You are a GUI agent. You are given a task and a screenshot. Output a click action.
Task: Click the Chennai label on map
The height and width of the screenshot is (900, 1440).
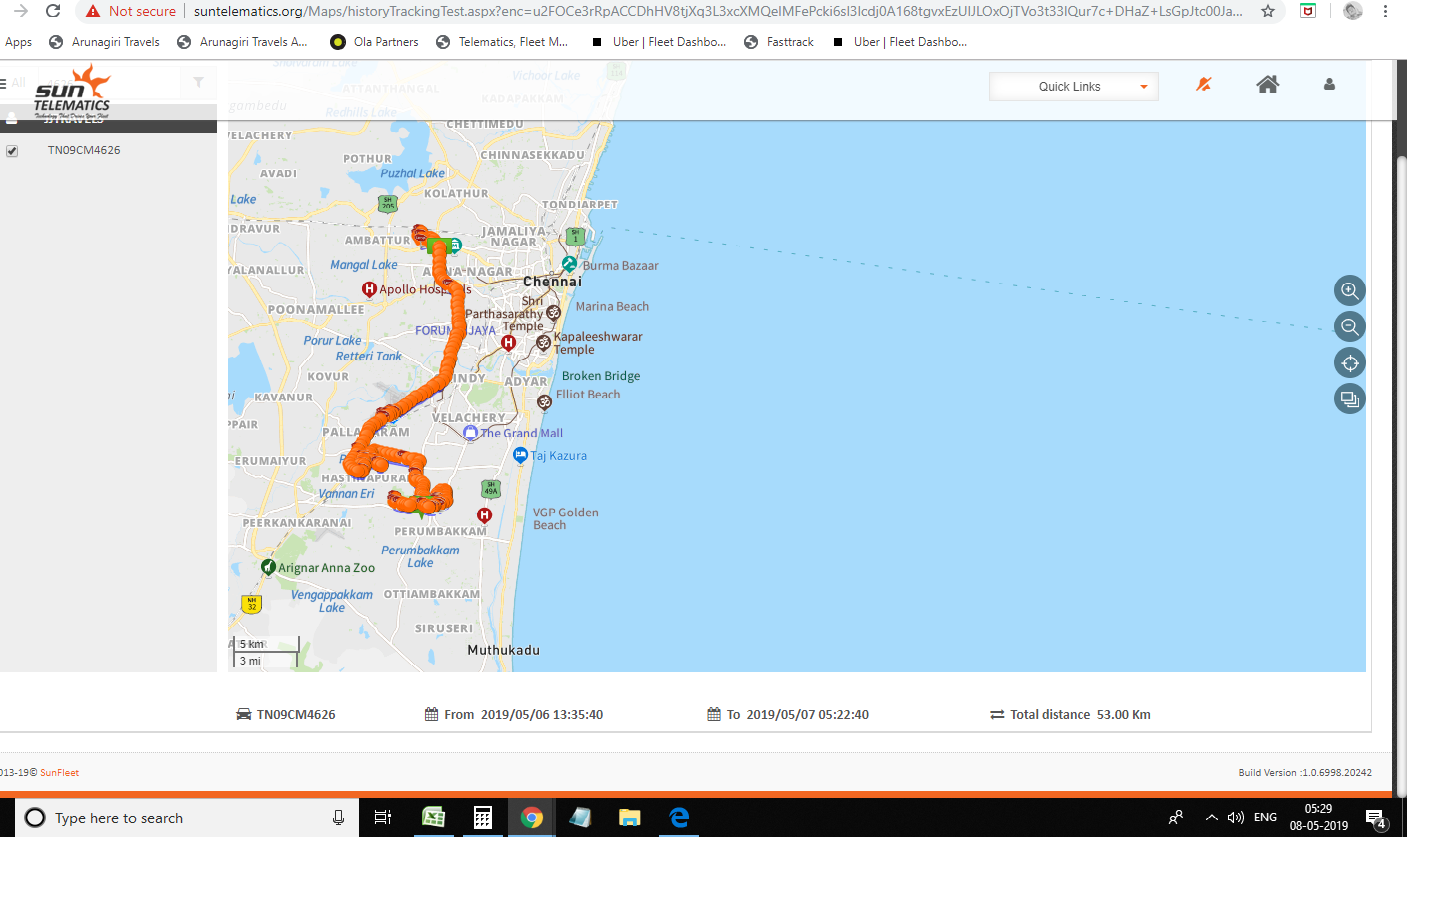[552, 281]
